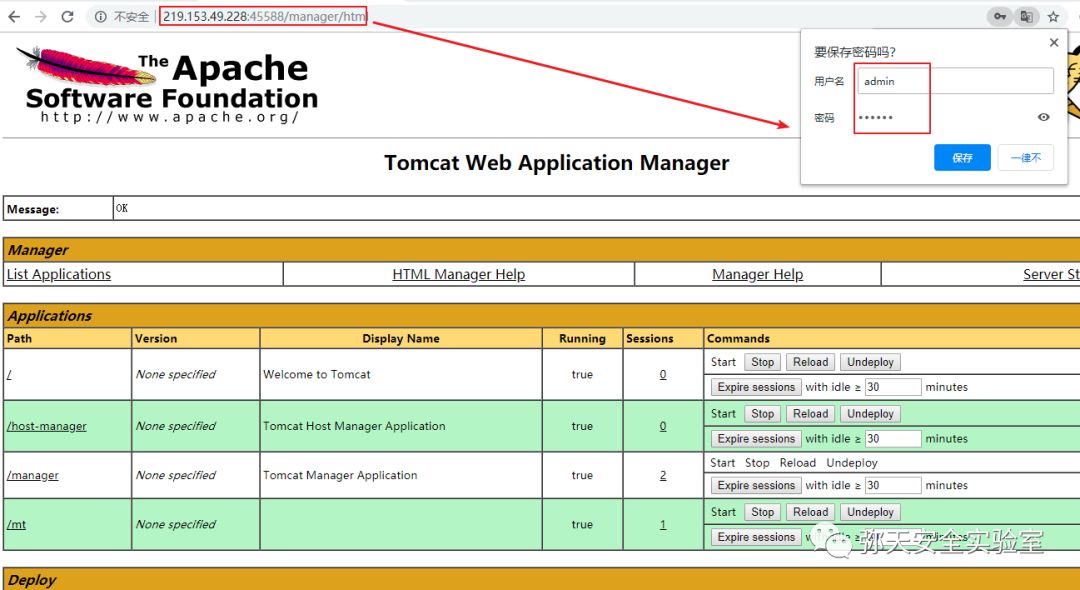
Task: Open sessions count 0 for /host-manager
Action: click(x=663, y=425)
